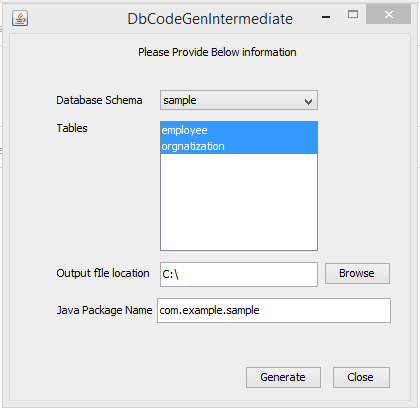Click the Please Provide Below information heading

[x=217, y=52]
